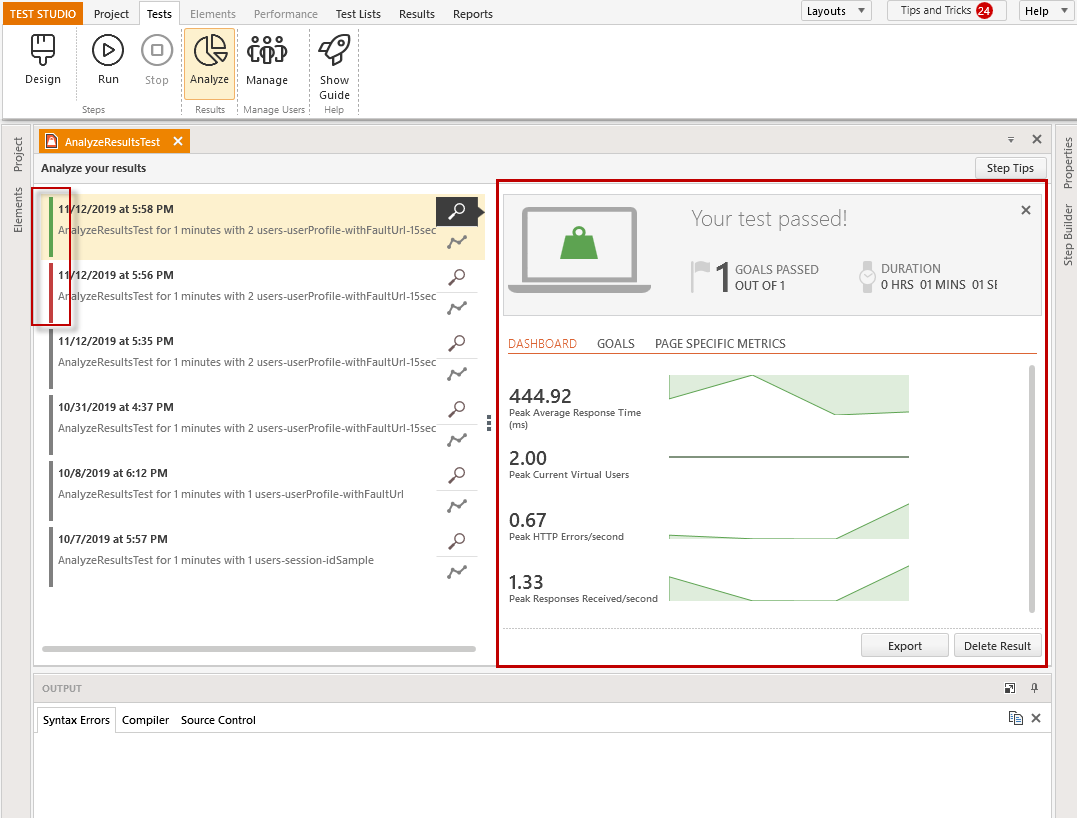
Task: Switch to the Compiler output tab
Action: [x=146, y=720]
